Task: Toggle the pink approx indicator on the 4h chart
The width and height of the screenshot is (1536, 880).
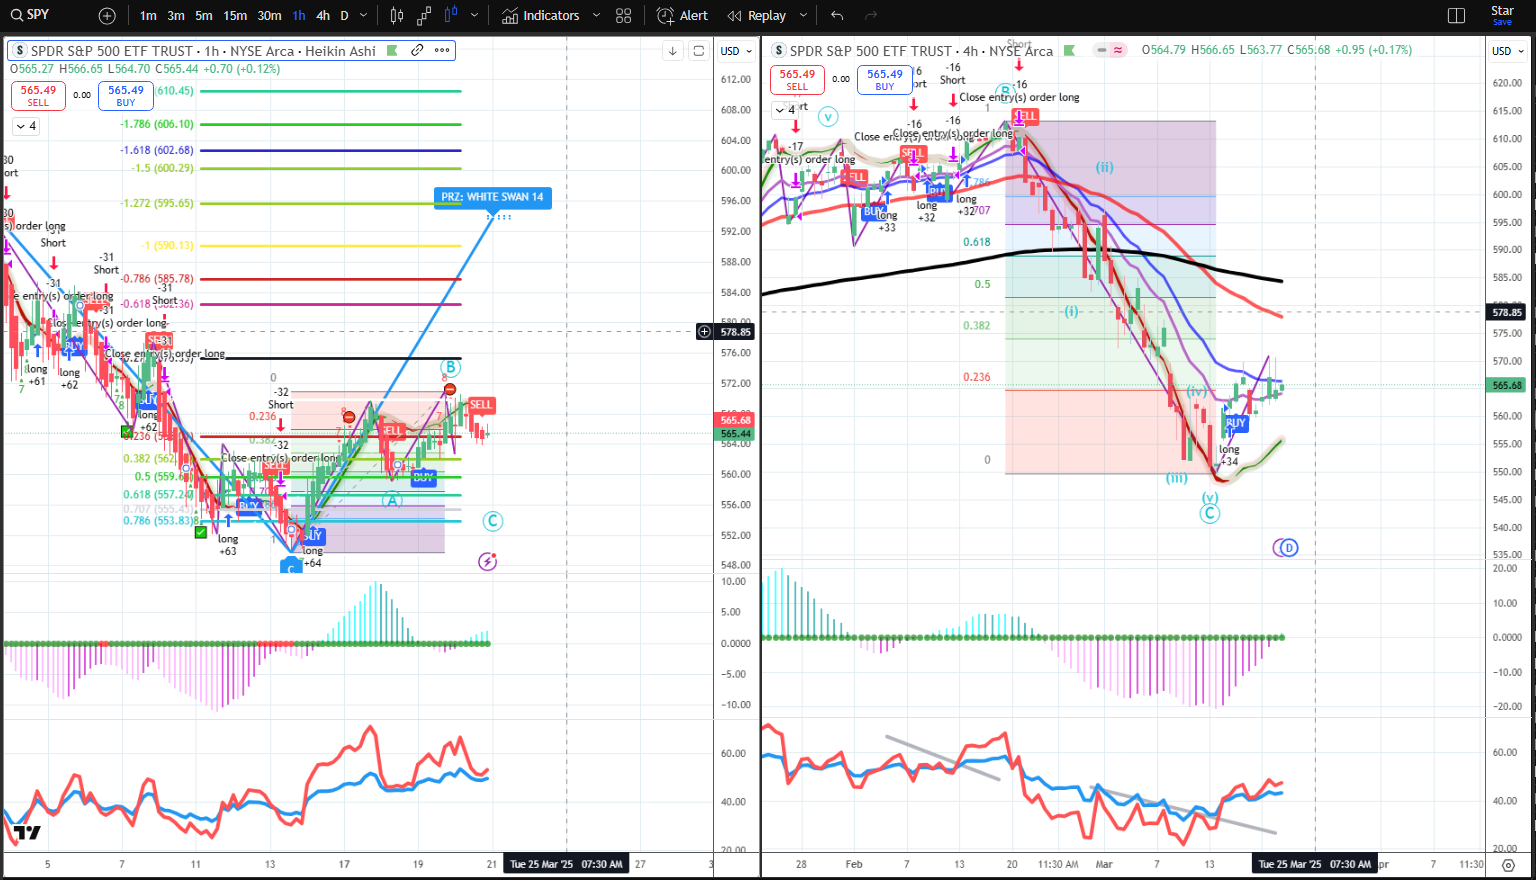Action: pyautogui.click(x=1118, y=50)
